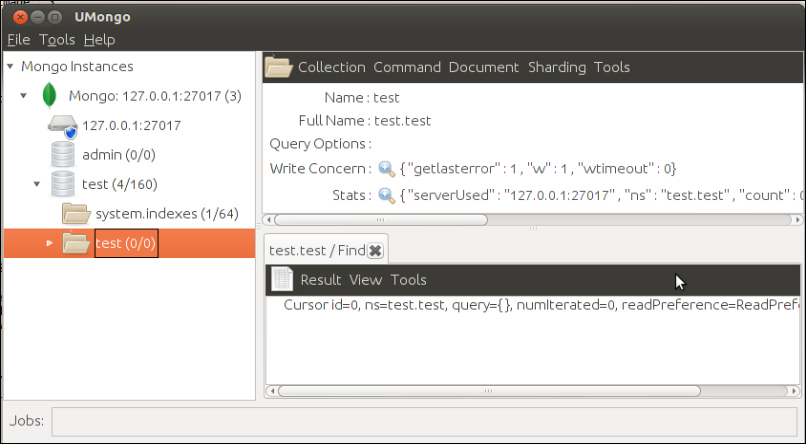Open the Collection menu
806x444 pixels.
332,67
